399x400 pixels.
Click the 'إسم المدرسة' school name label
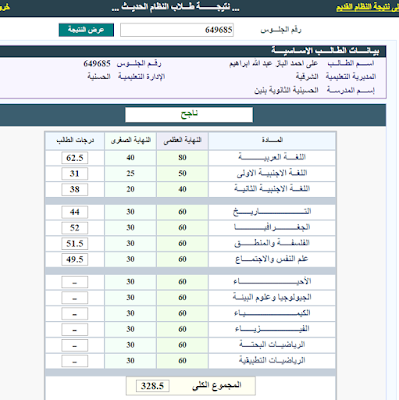click(351, 90)
